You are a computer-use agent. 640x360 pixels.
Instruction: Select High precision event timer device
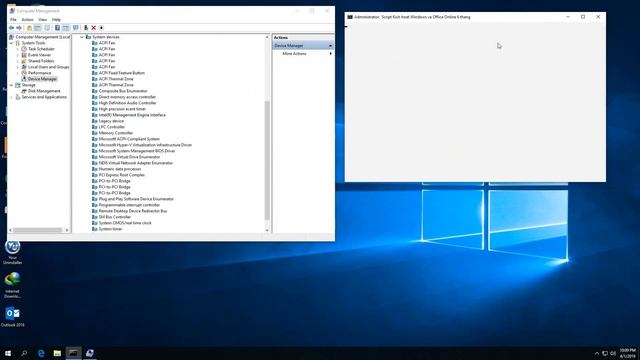pos(122,109)
